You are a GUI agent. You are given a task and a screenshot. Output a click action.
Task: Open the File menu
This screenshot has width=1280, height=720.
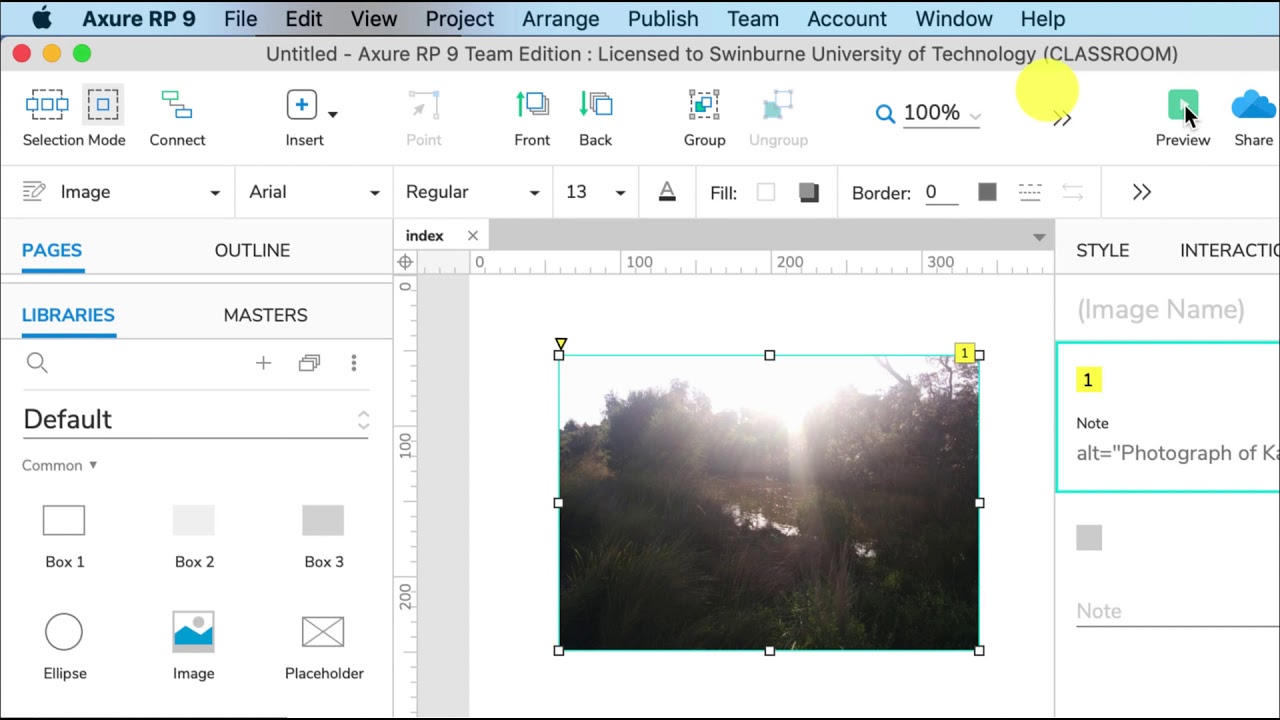[241, 19]
